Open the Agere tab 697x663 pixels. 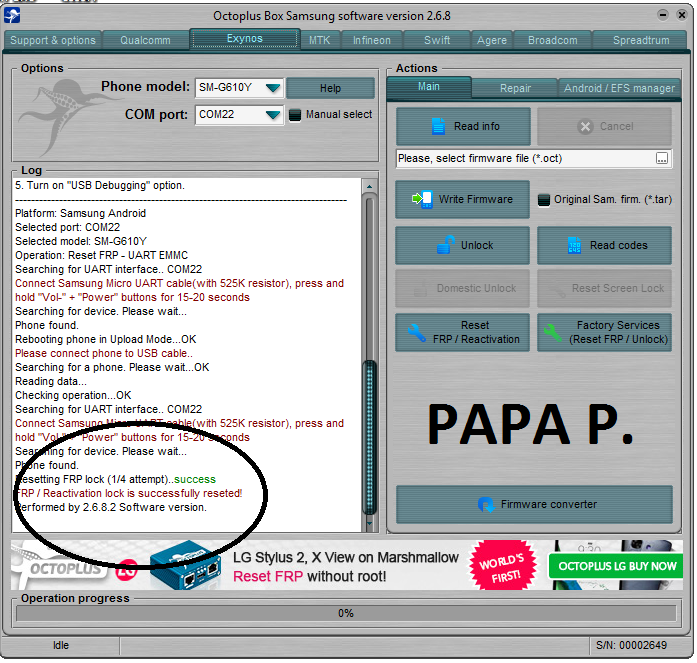[492, 40]
